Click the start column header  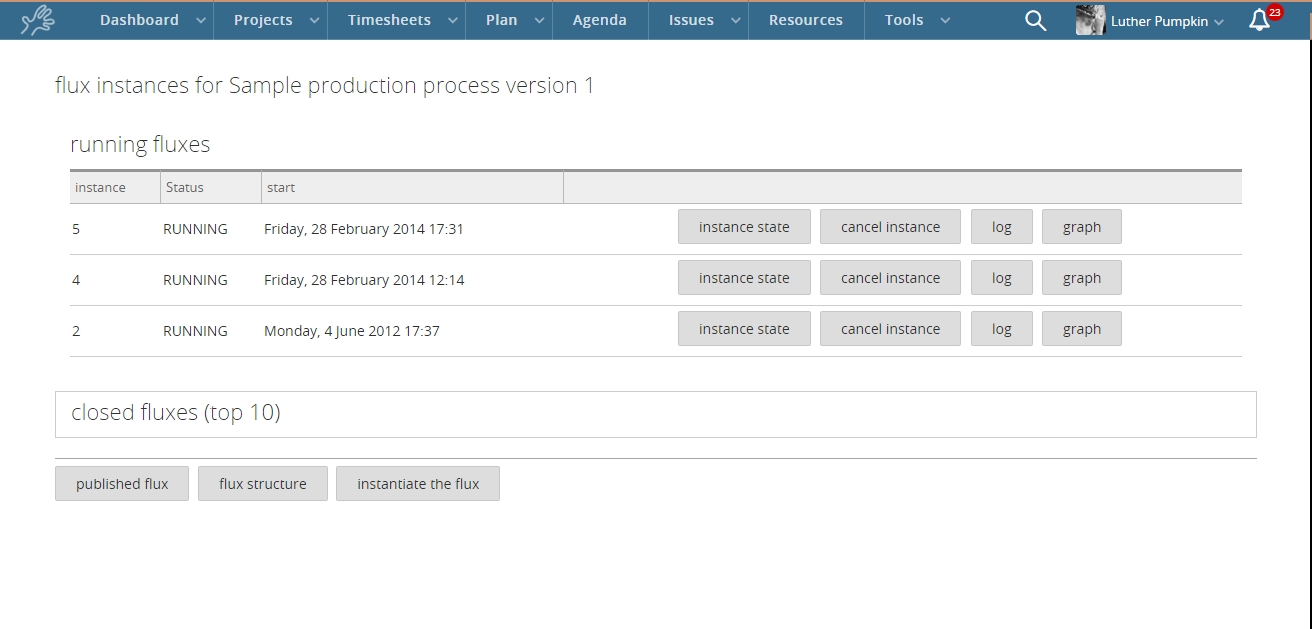(412, 187)
